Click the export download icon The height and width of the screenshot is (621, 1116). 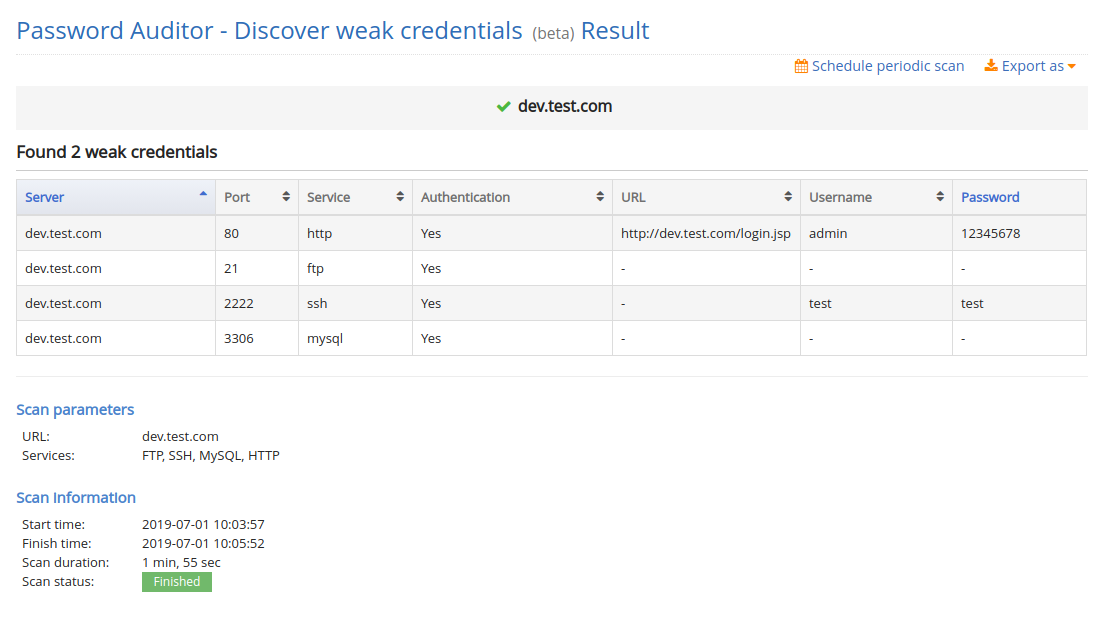click(991, 65)
